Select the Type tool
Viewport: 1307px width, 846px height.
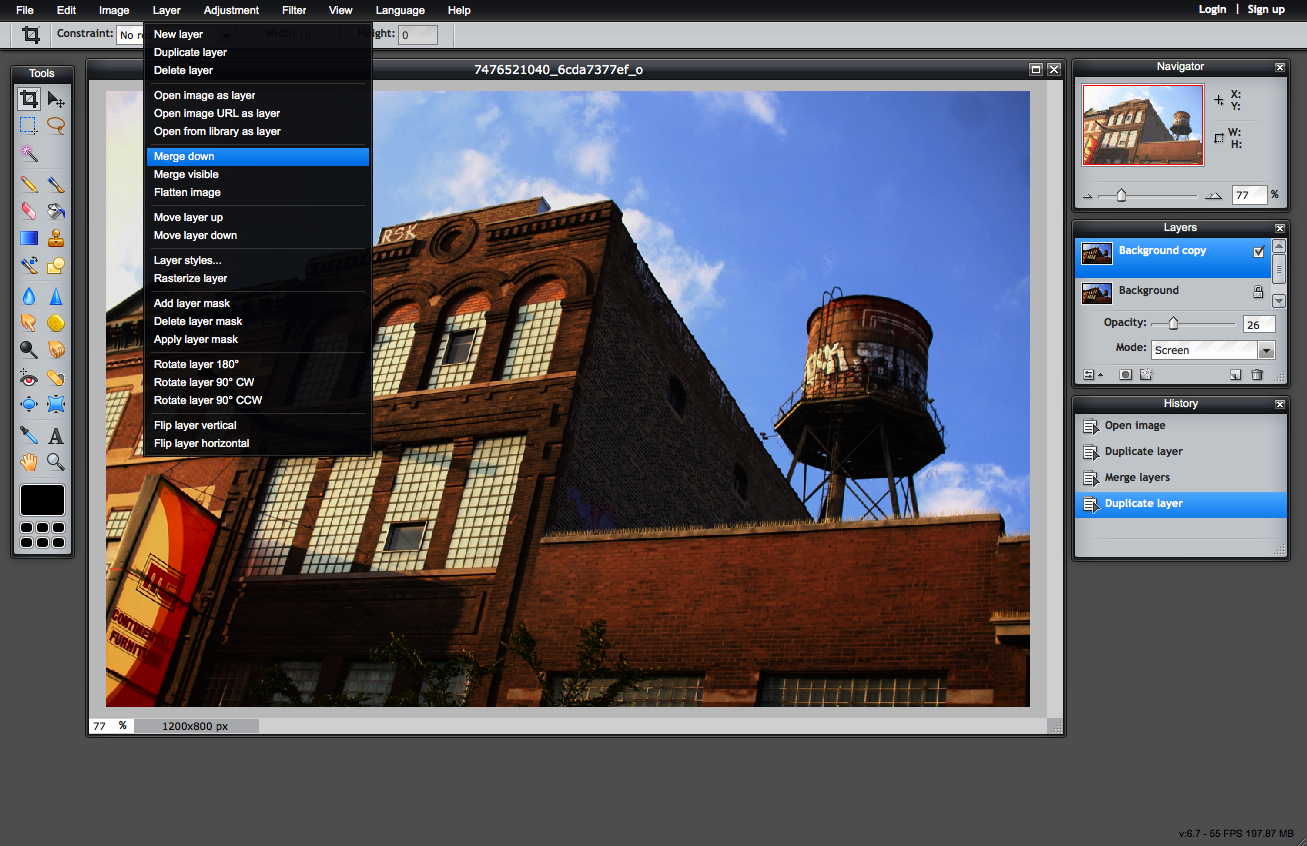[x=56, y=435]
